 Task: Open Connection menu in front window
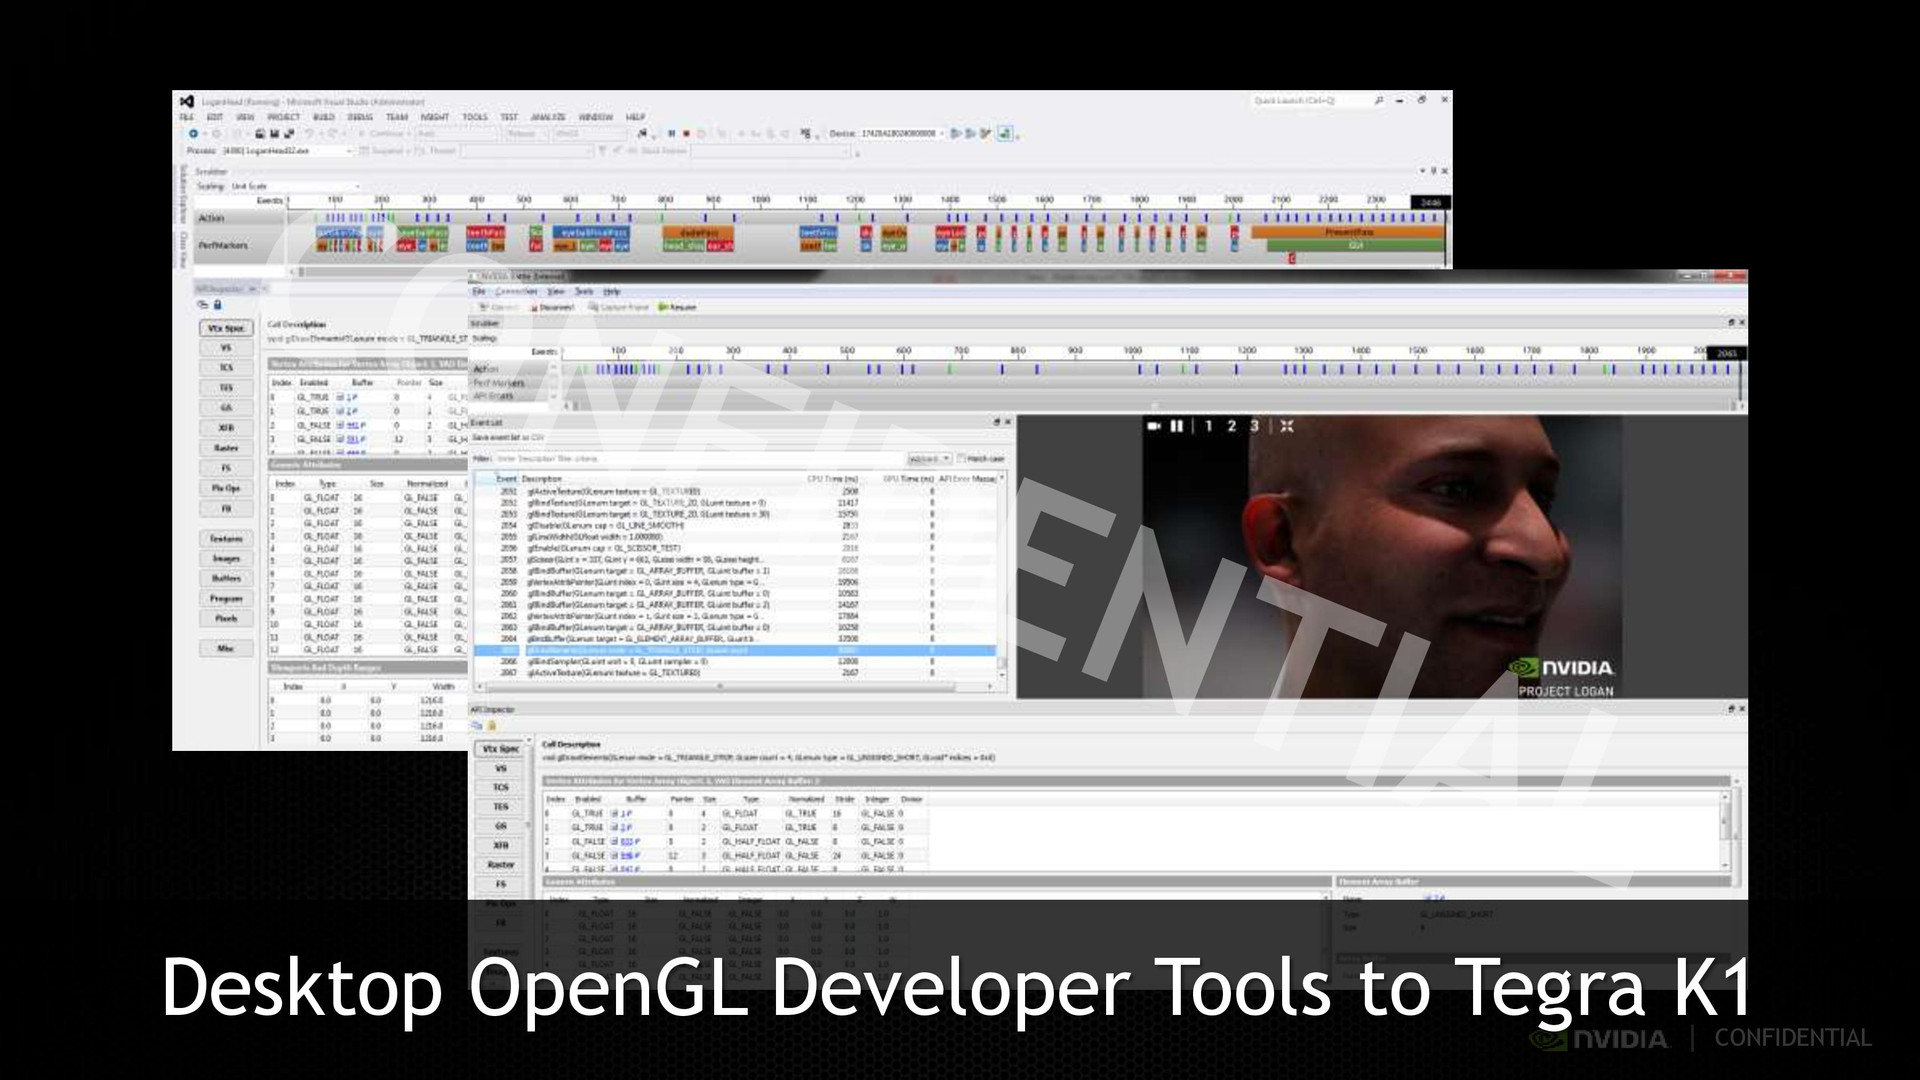[516, 291]
